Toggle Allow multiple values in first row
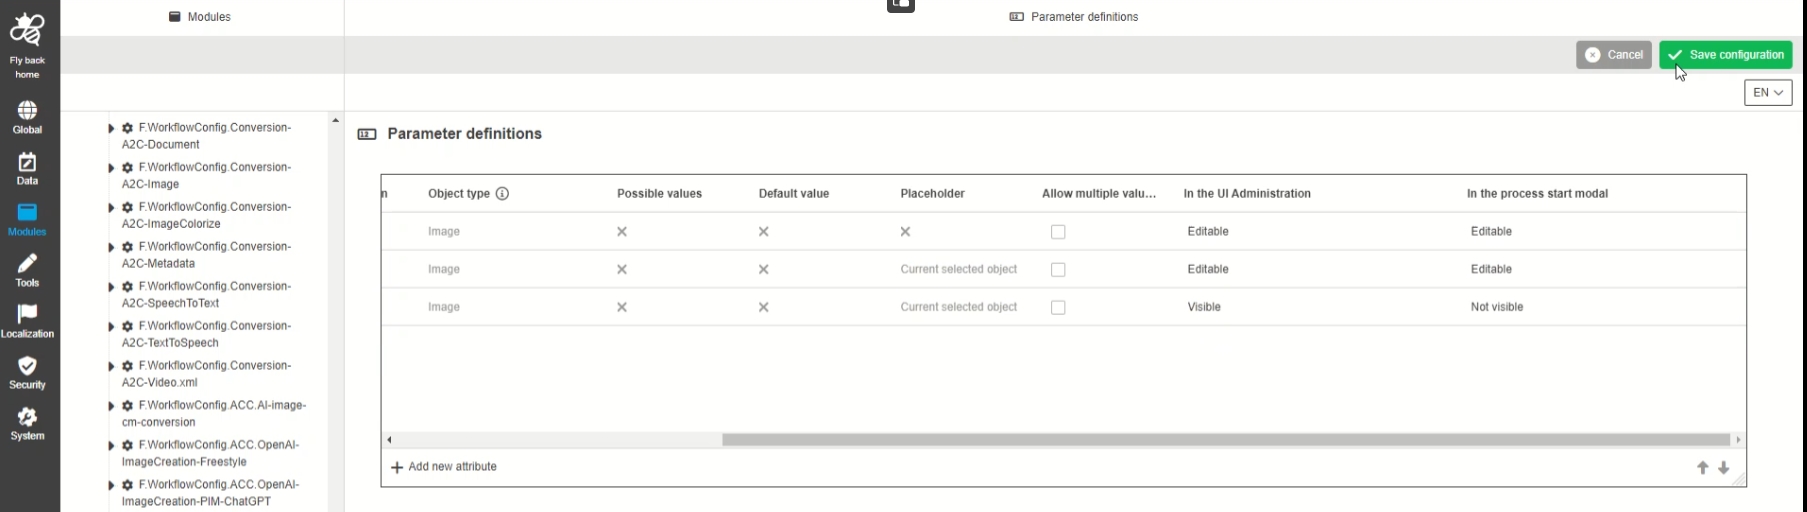1807x512 pixels. click(1058, 232)
